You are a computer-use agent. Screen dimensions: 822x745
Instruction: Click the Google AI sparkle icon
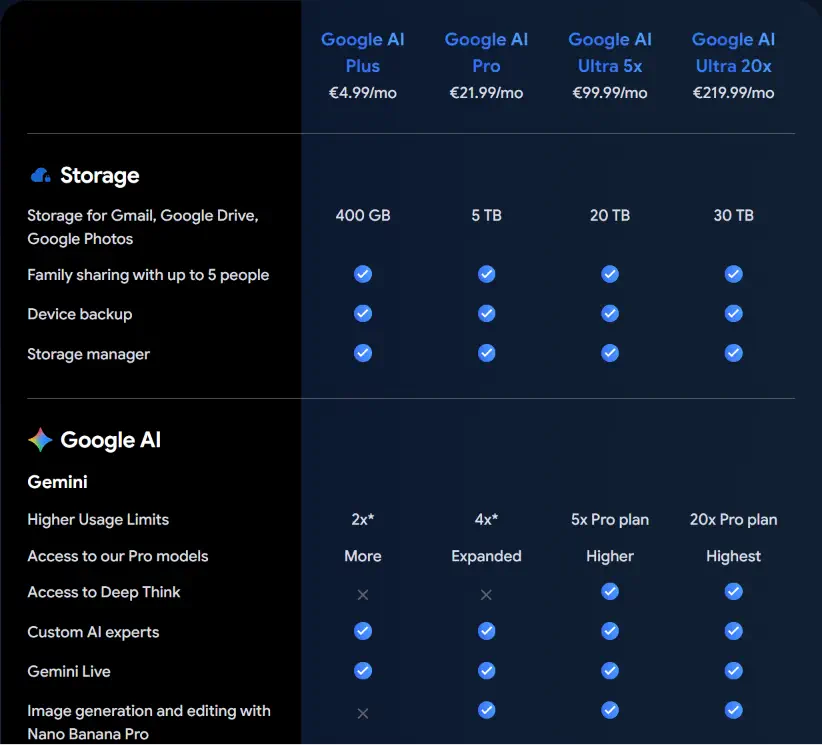click(x=40, y=440)
